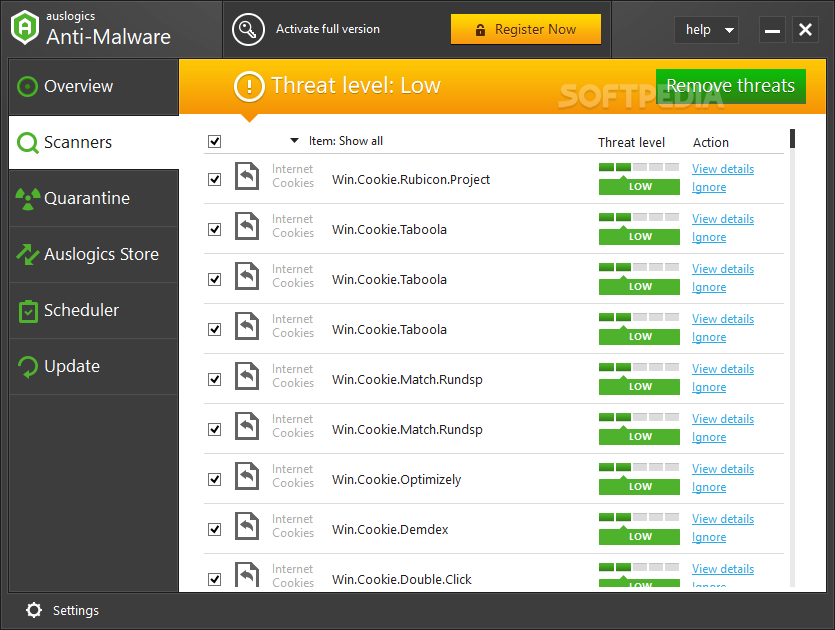Image resolution: width=835 pixels, height=630 pixels.
Task: Select the Win.Cookie.Demdex item name
Action: (x=390, y=529)
